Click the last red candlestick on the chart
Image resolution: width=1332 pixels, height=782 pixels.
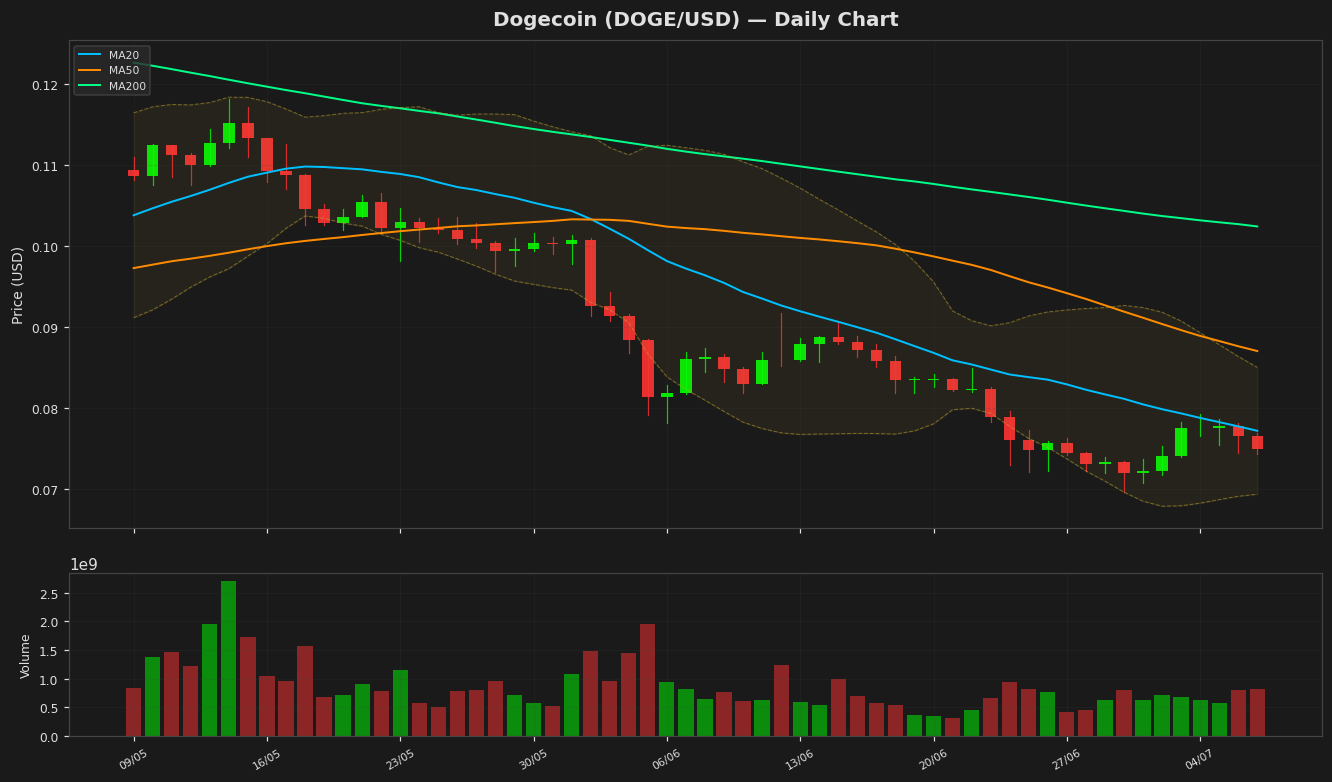coord(1257,442)
